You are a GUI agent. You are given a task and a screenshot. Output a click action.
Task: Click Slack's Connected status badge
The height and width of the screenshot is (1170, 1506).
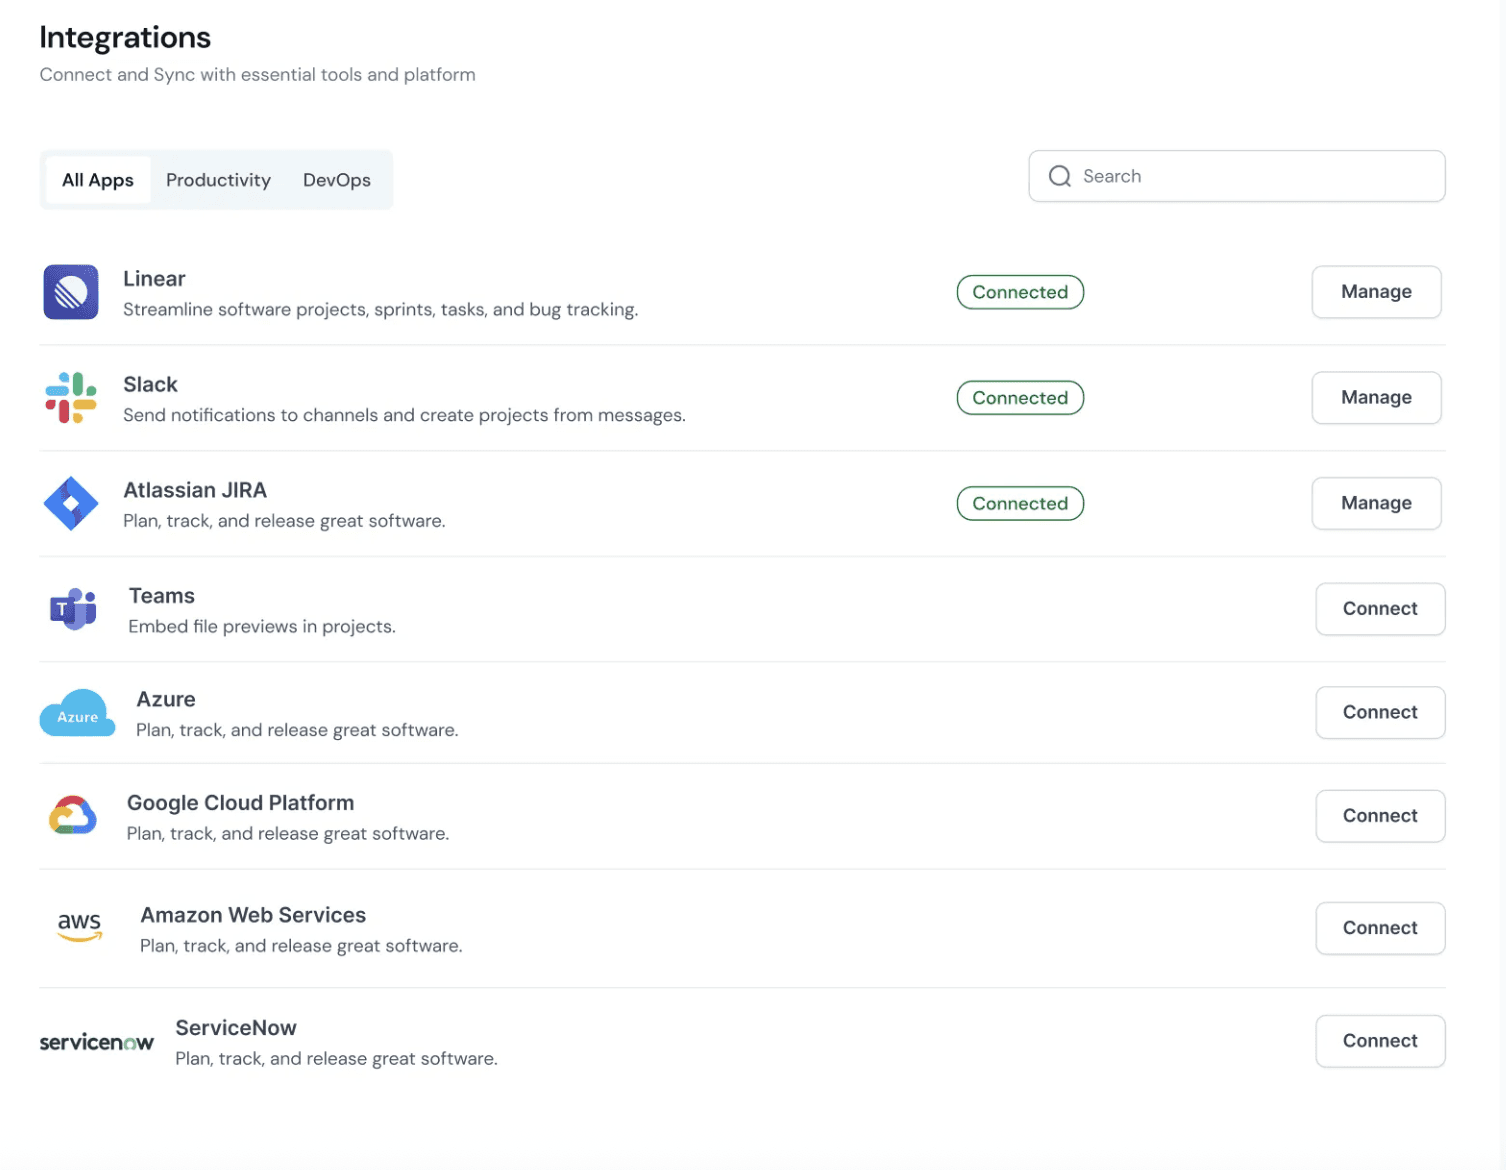pos(1020,398)
